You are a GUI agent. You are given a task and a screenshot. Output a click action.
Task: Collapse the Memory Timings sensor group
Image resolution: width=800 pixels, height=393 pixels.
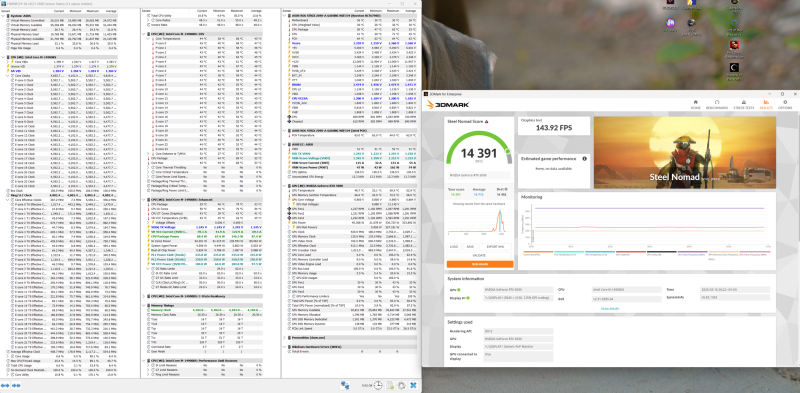pos(145,305)
